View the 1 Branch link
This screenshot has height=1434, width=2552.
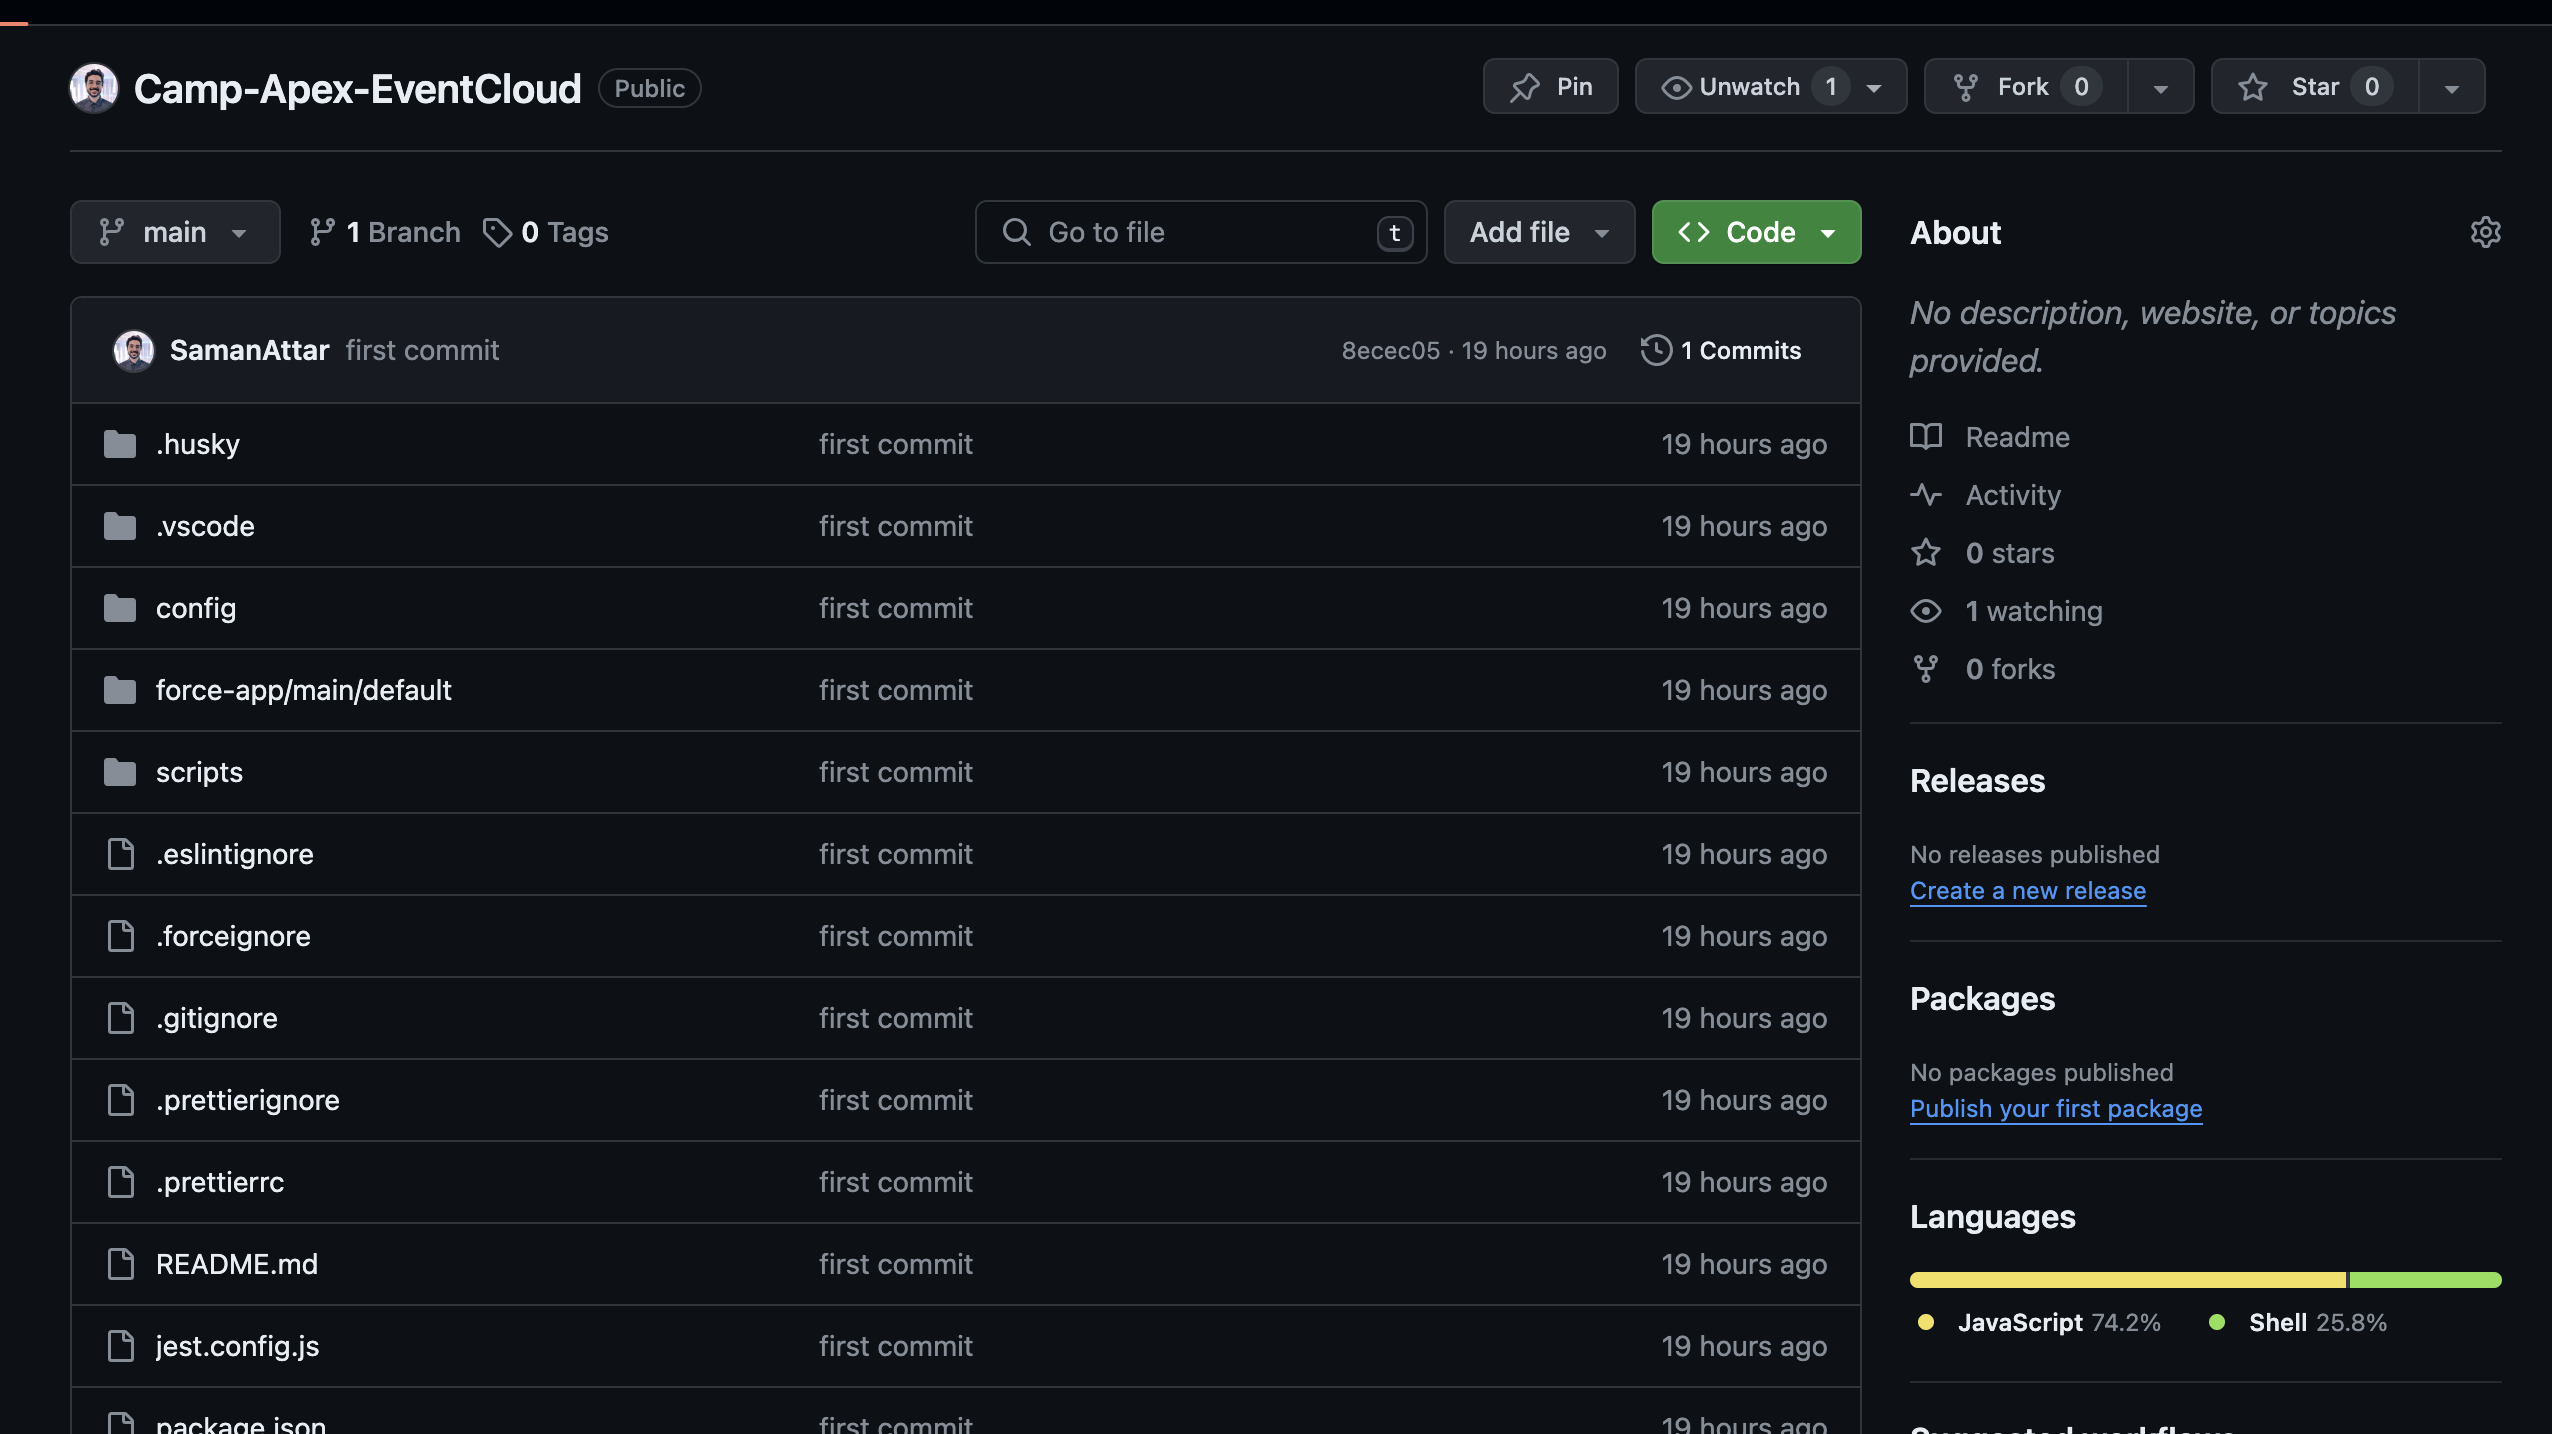[385, 232]
